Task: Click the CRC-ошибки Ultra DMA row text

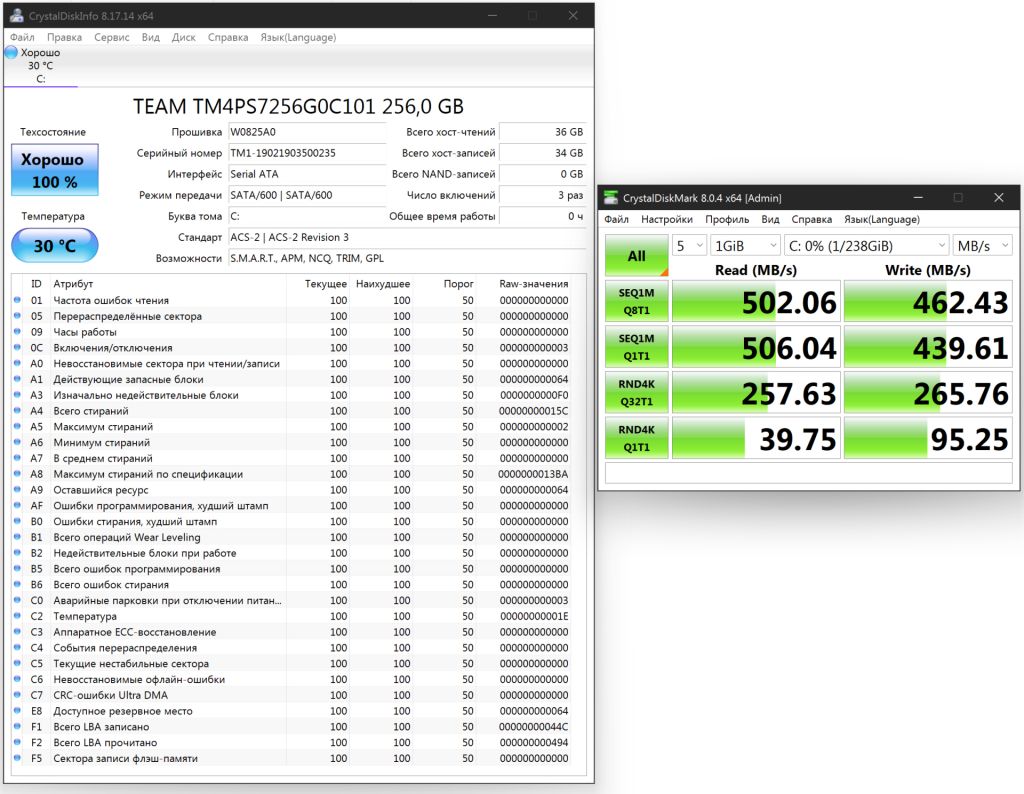Action: click(x=110, y=695)
